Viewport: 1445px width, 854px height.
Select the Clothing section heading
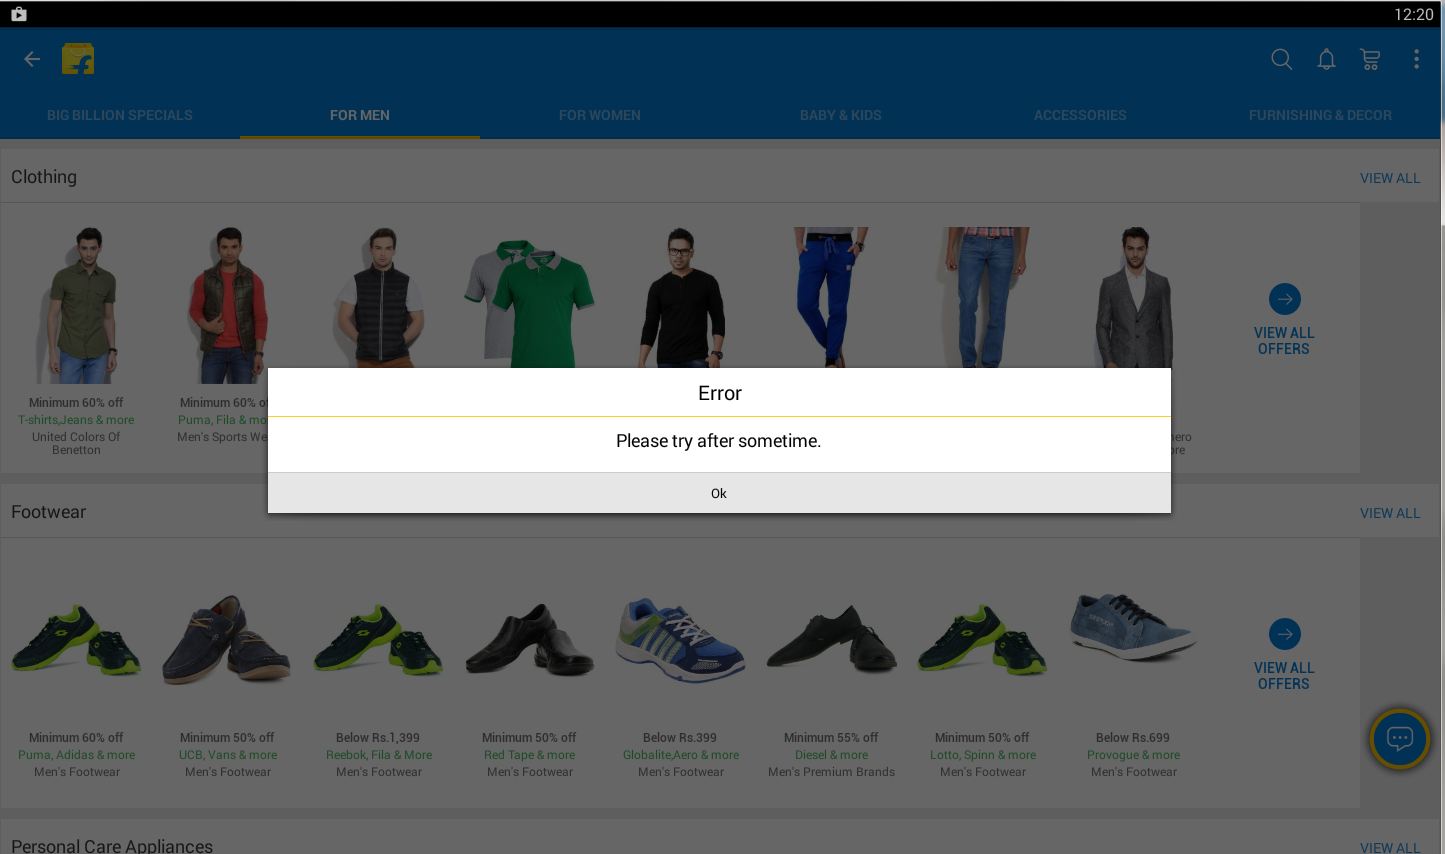point(44,177)
